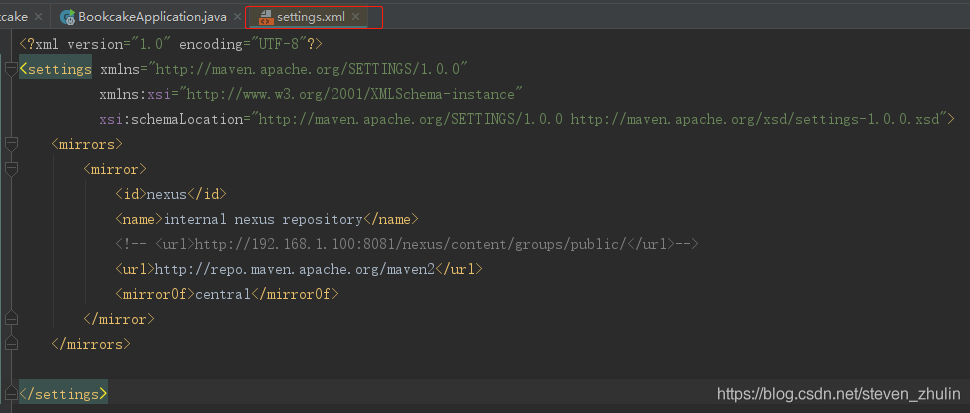Click fold marker beside closing settings tag

click(11, 394)
